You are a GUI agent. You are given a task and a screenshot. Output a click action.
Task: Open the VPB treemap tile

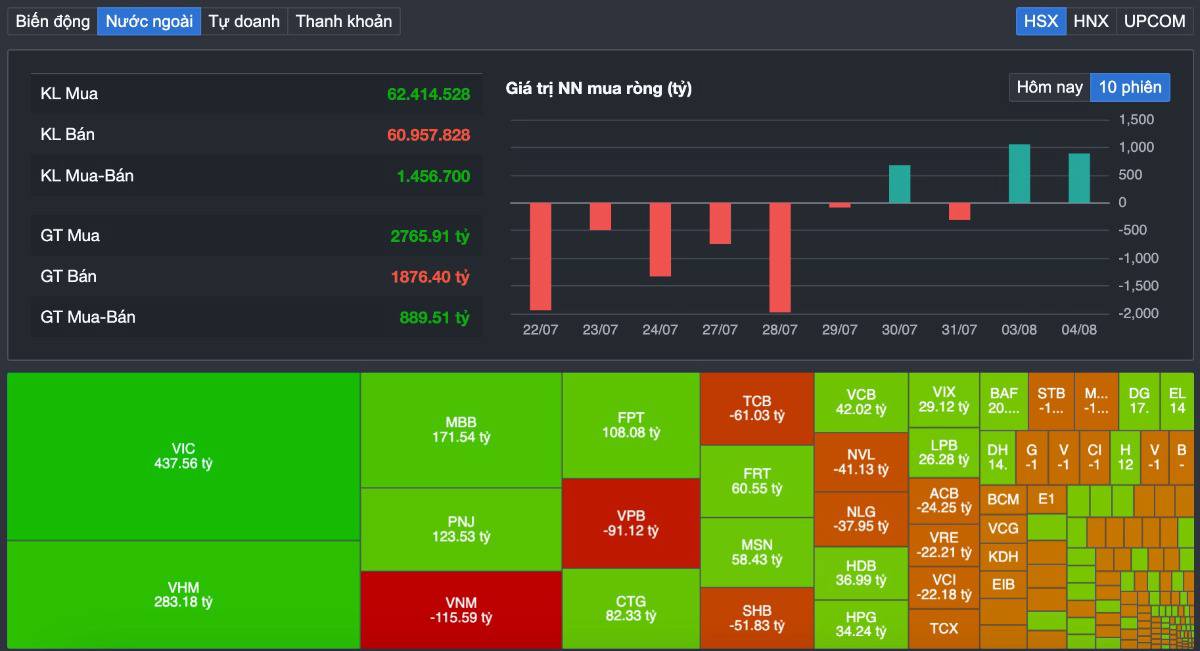(631, 523)
